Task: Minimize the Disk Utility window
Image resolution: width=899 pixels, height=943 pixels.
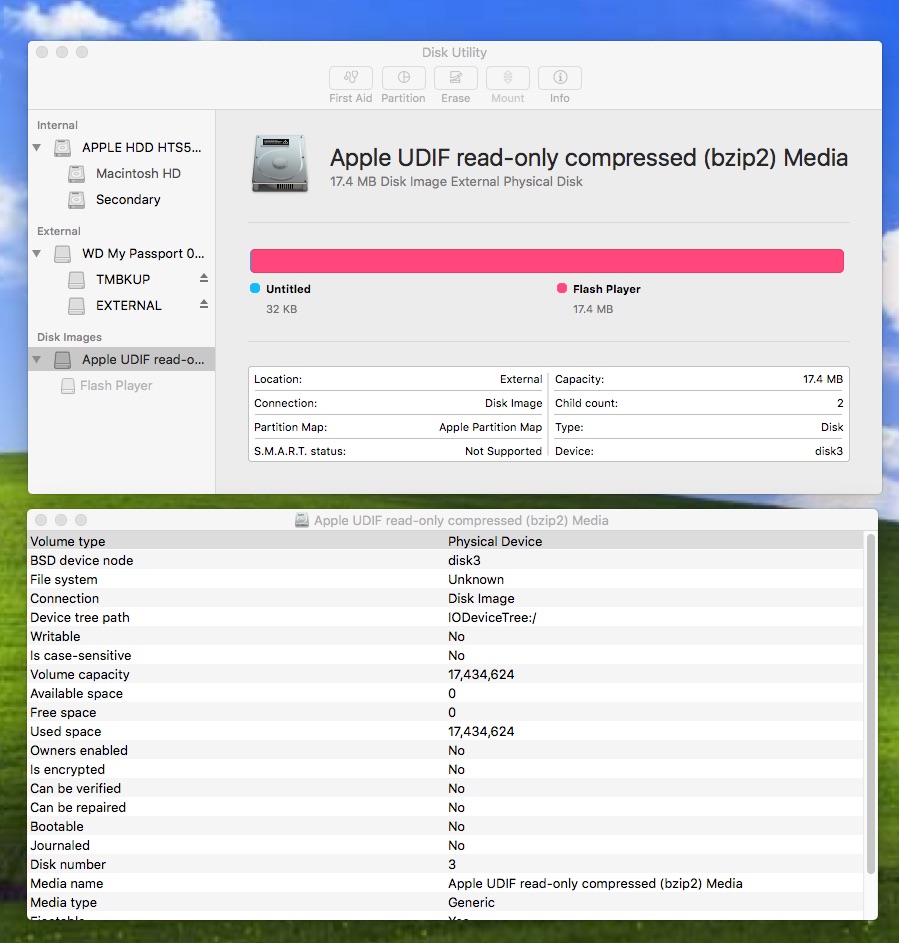Action: pos(62,52)
